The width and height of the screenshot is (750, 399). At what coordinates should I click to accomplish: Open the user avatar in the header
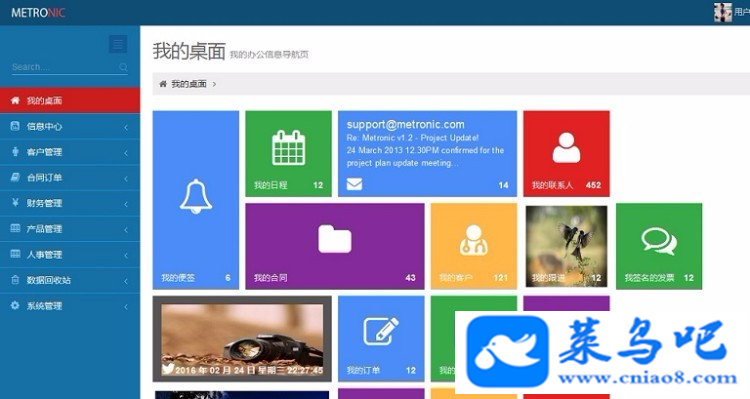tap(723, 12)
